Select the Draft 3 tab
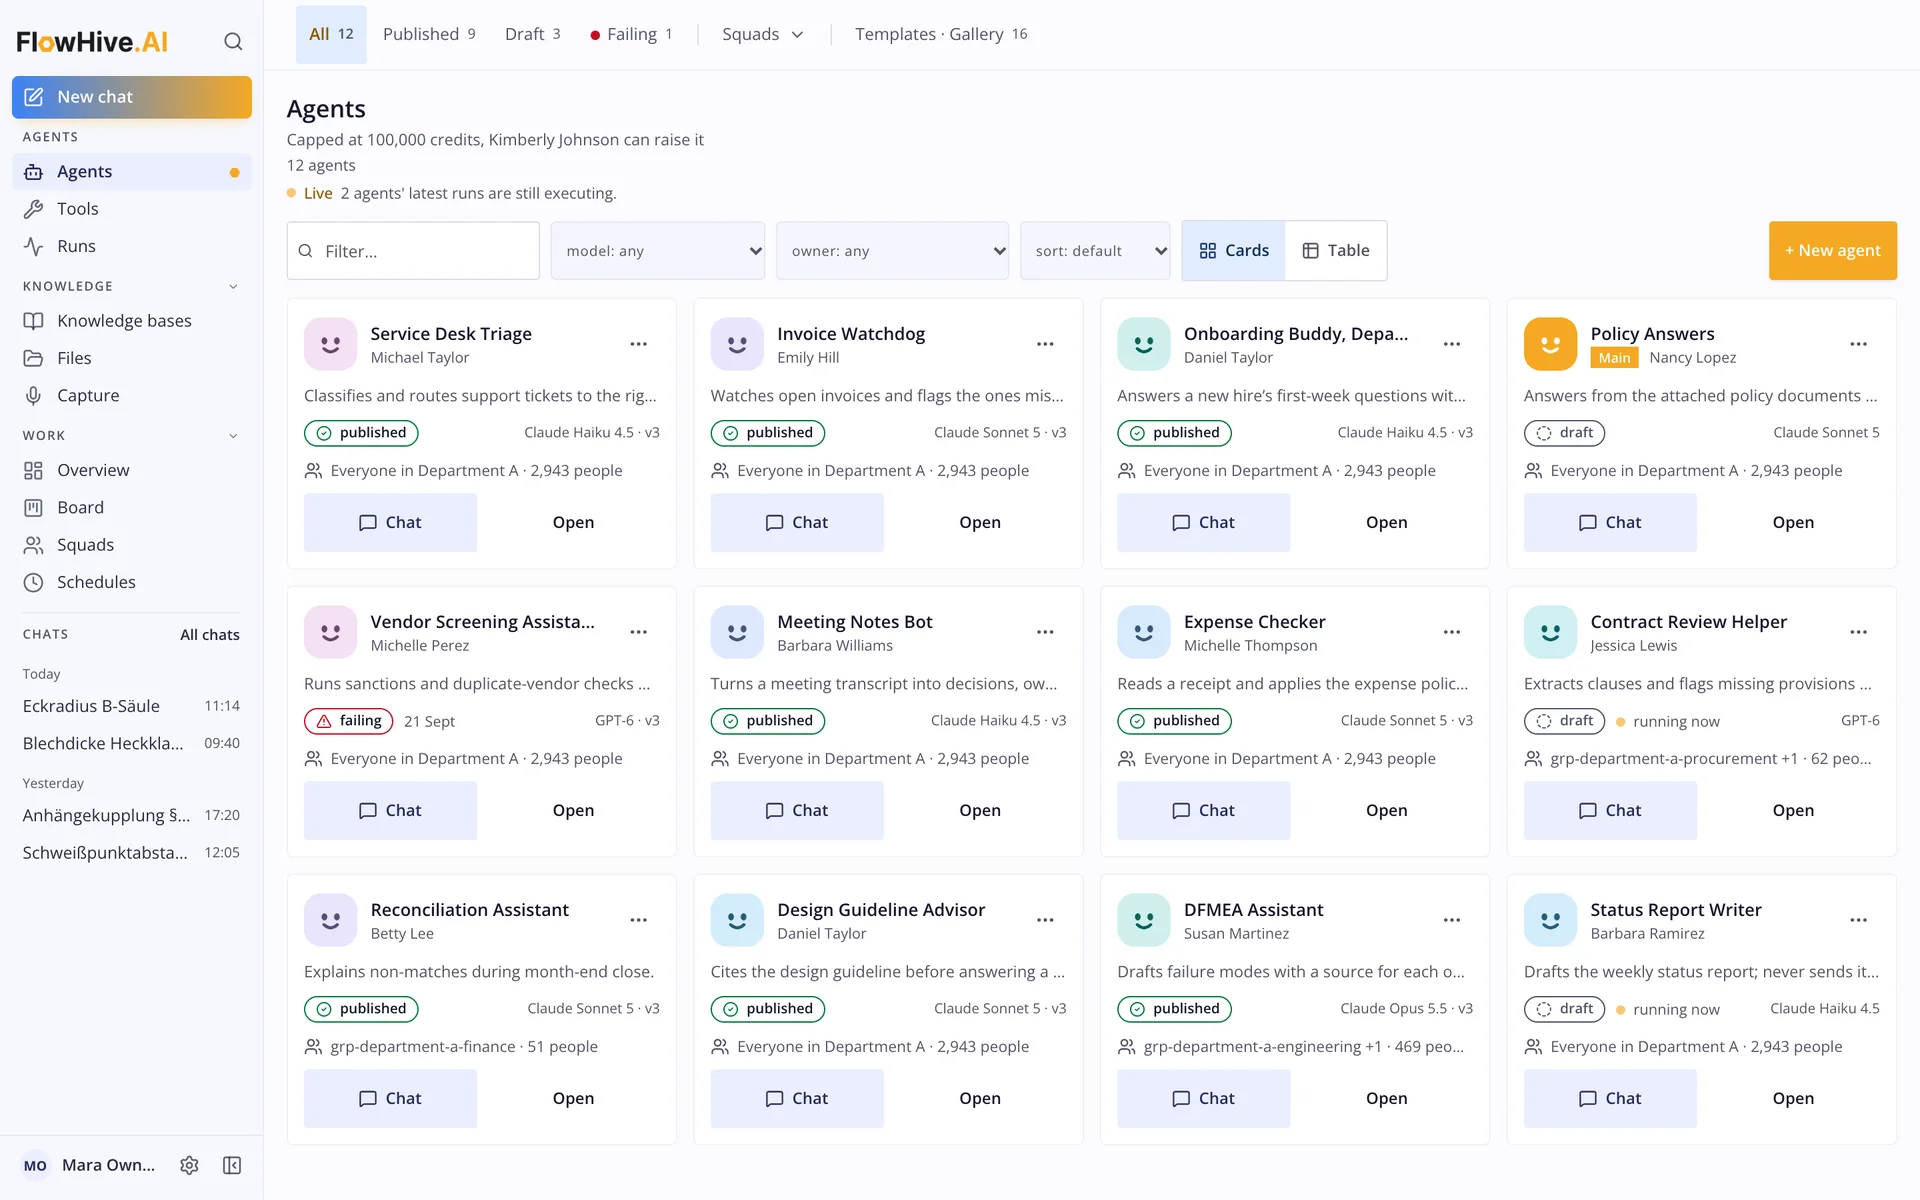This screenshot has width=1920, height=1200. click(532, 34)
